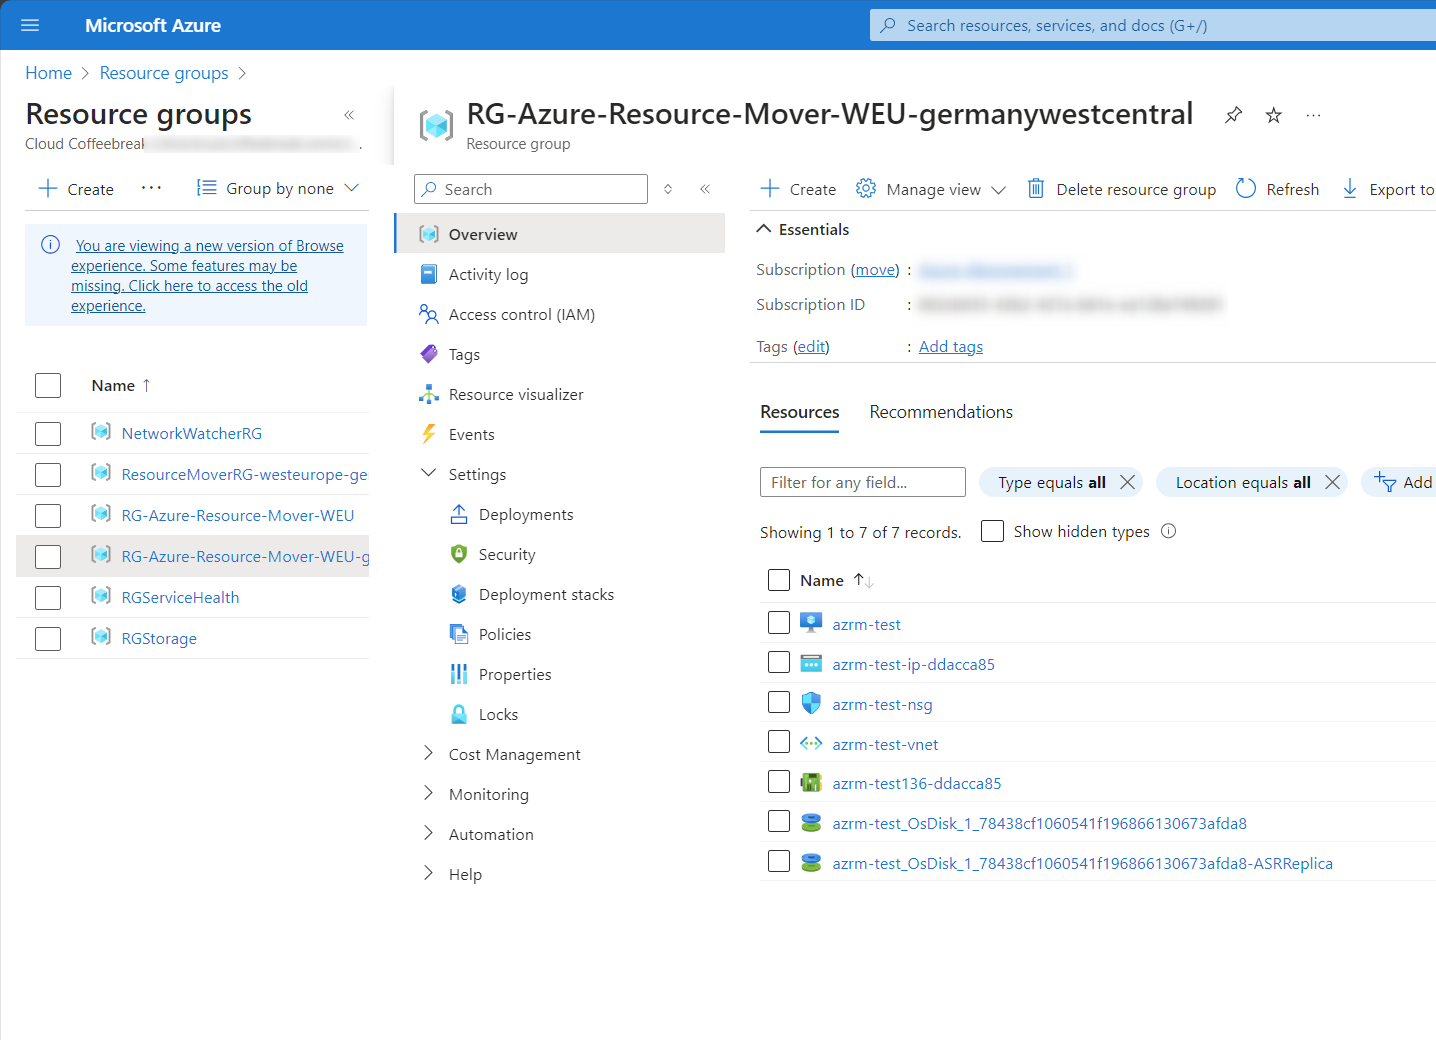Pin the resource group to dashboard
1436x1040 pixels.
(x=1233, y=115)
